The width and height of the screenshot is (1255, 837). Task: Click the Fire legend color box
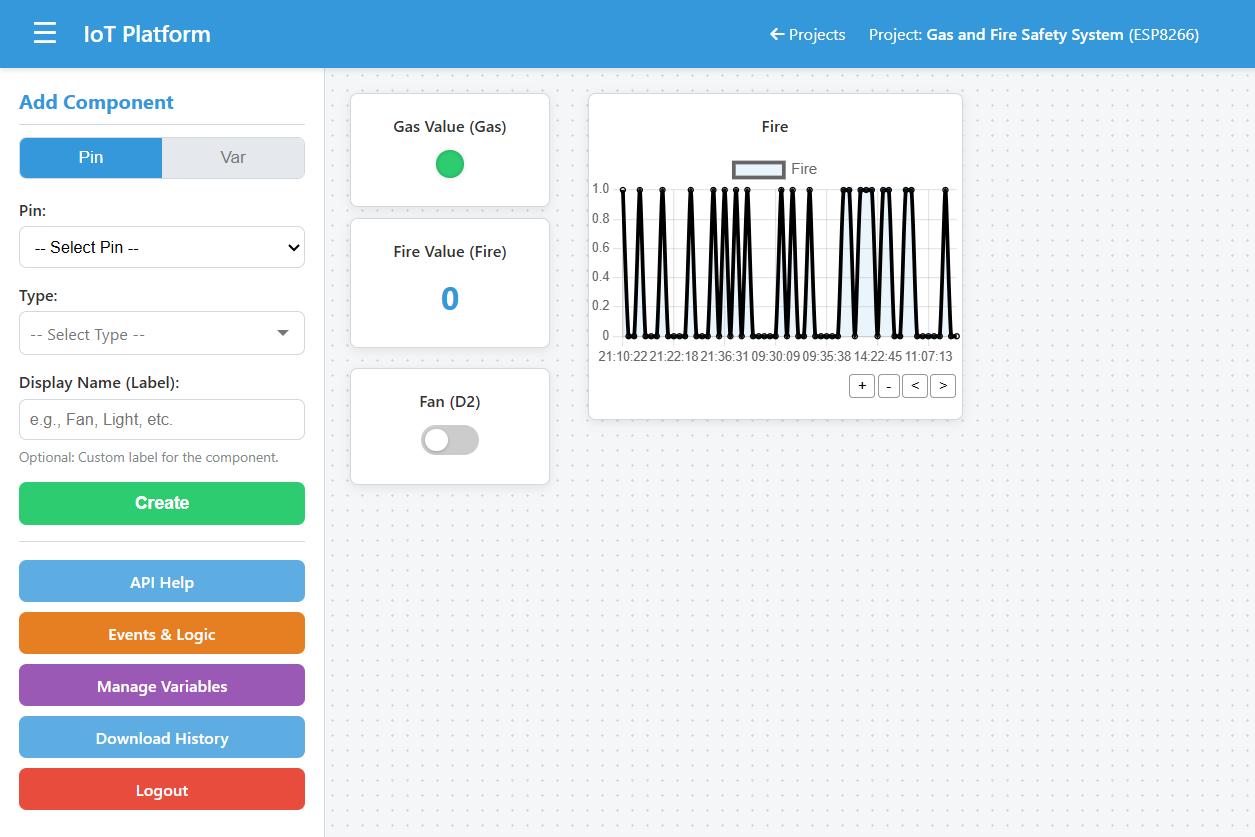click(758, 169)
